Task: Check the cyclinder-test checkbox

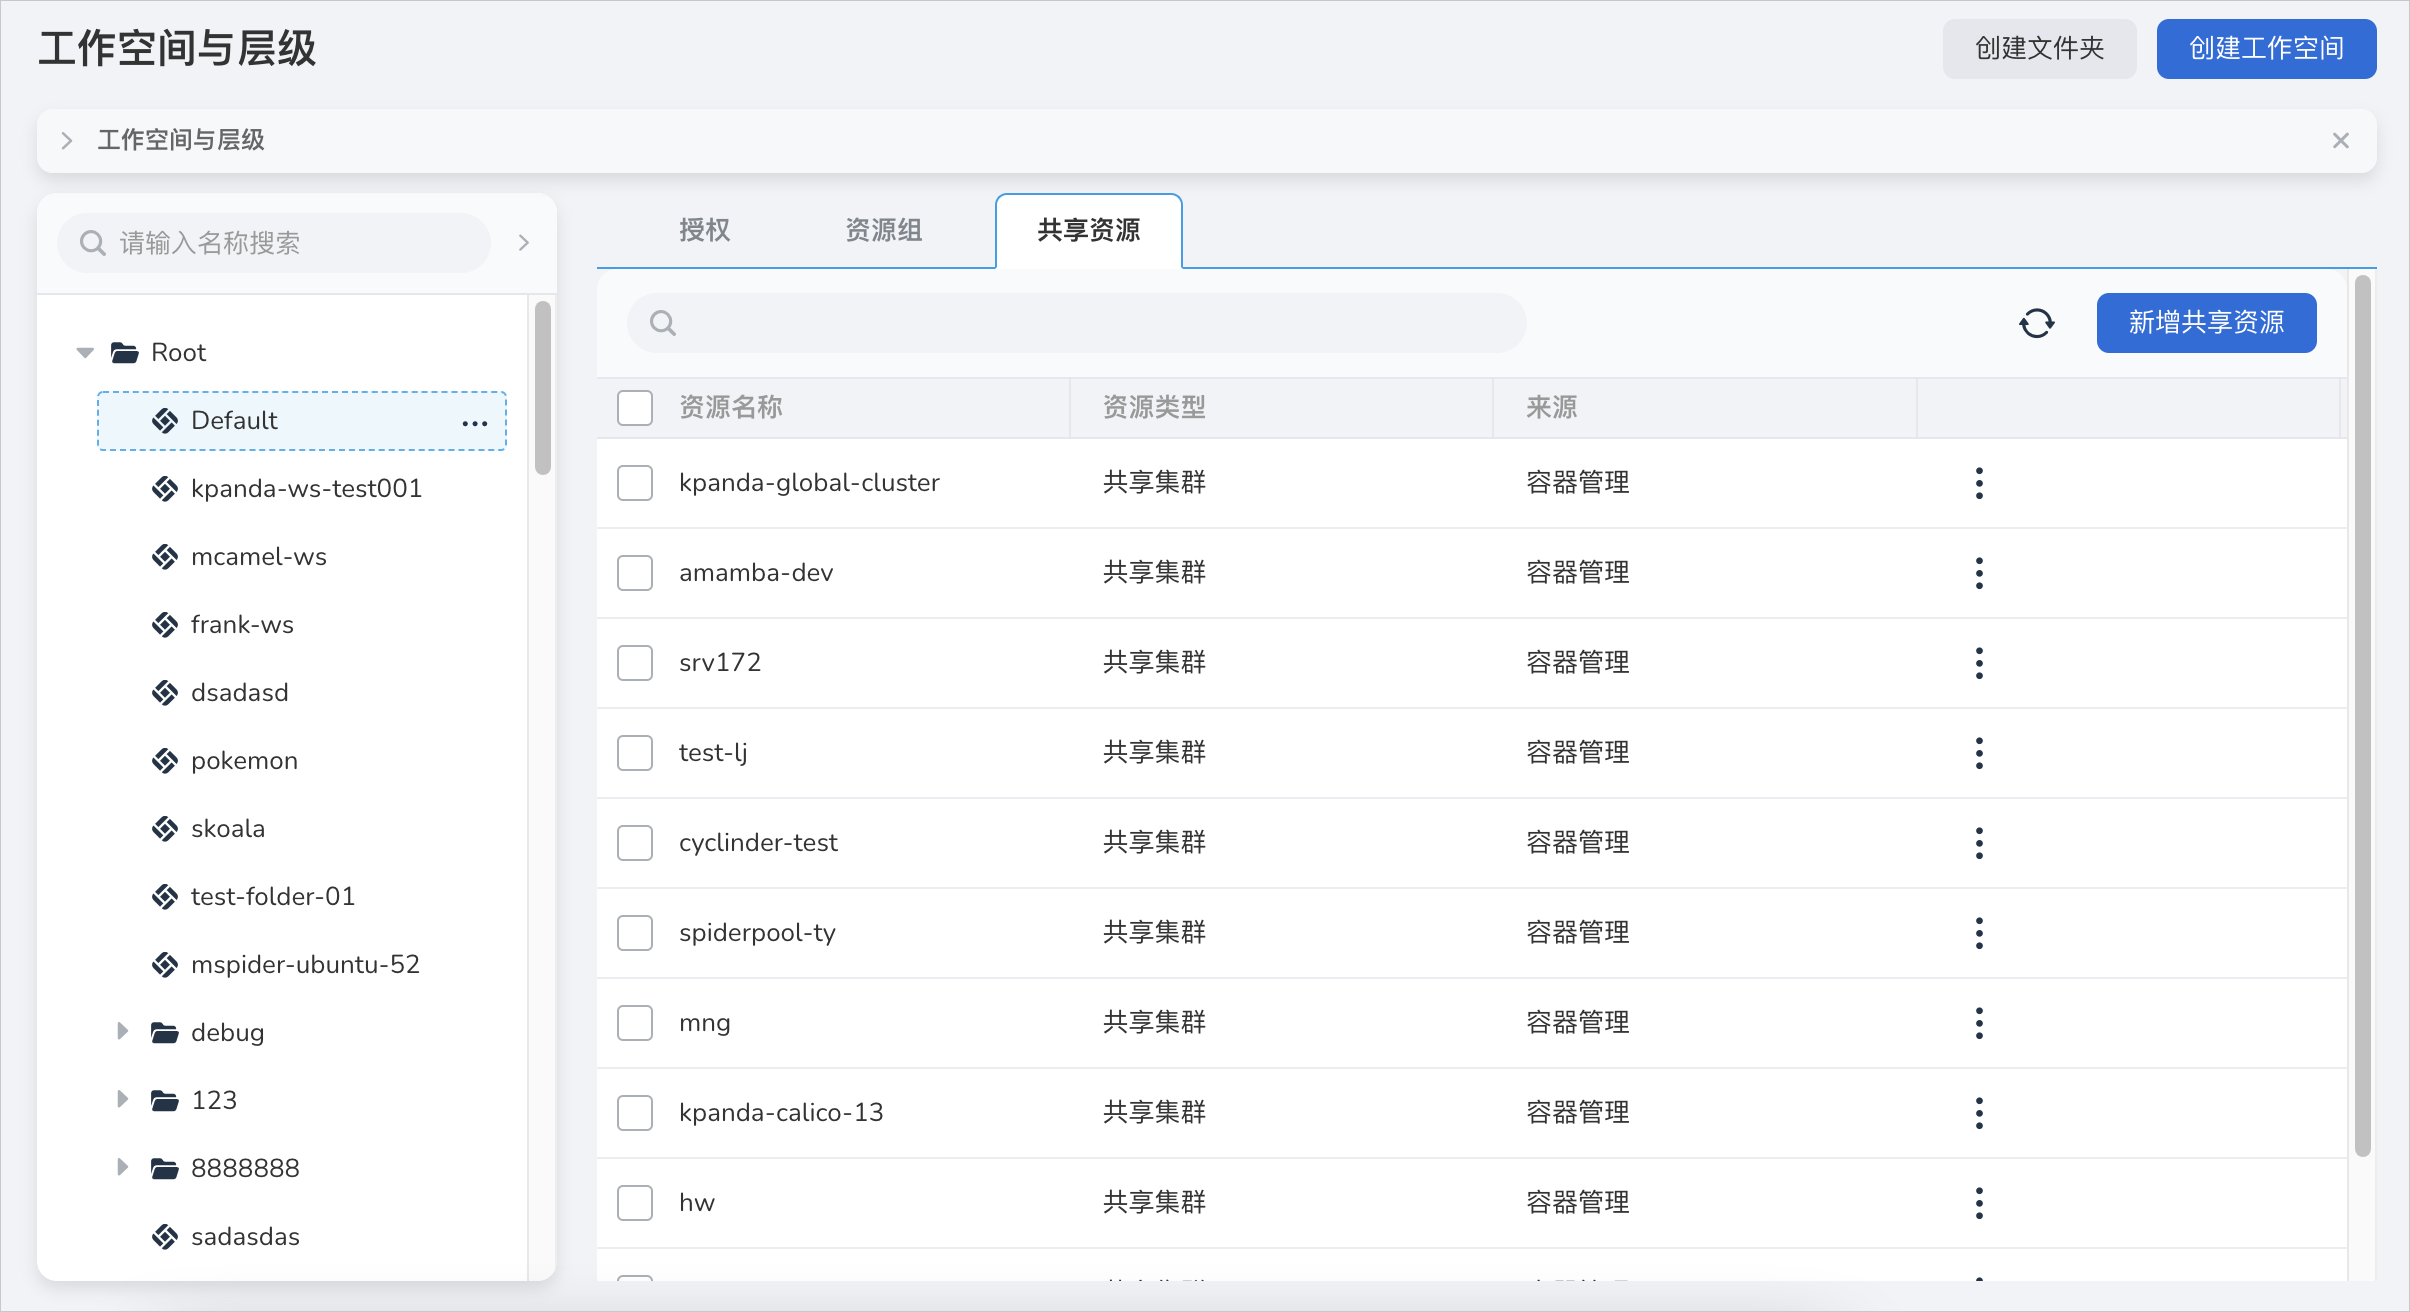Action: (x=635, y=843)
